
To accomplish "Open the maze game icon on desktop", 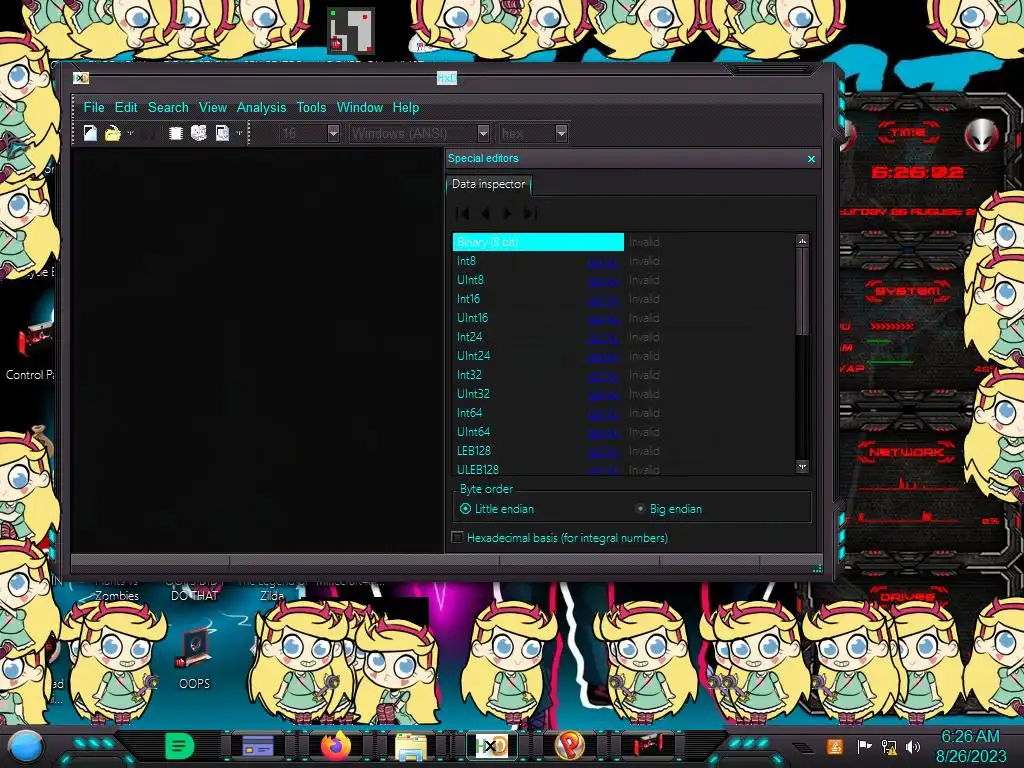I will click(351, 31).
